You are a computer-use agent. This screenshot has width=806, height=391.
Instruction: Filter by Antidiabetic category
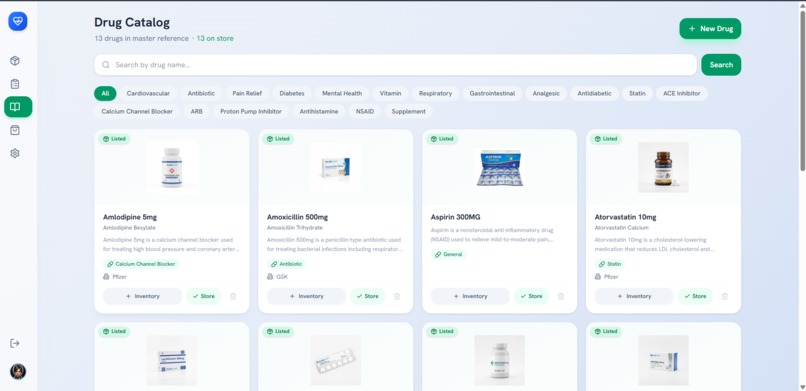coord(594,94)
